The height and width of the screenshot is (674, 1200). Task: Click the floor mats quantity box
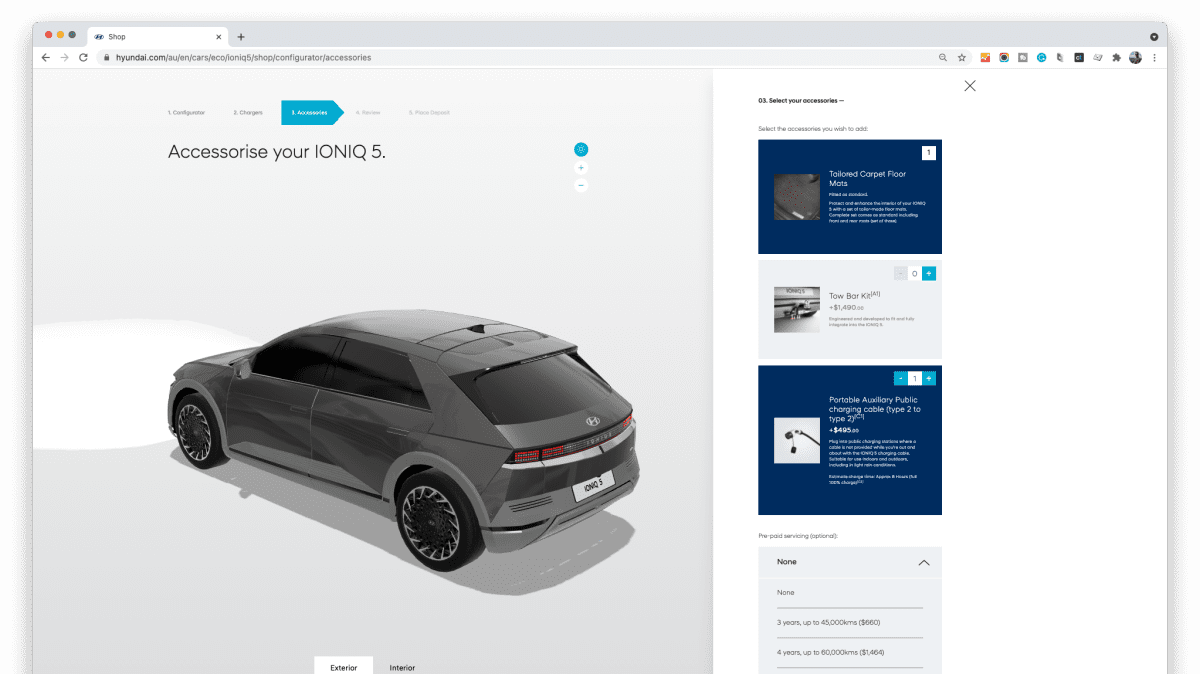(x=929, y=153)
